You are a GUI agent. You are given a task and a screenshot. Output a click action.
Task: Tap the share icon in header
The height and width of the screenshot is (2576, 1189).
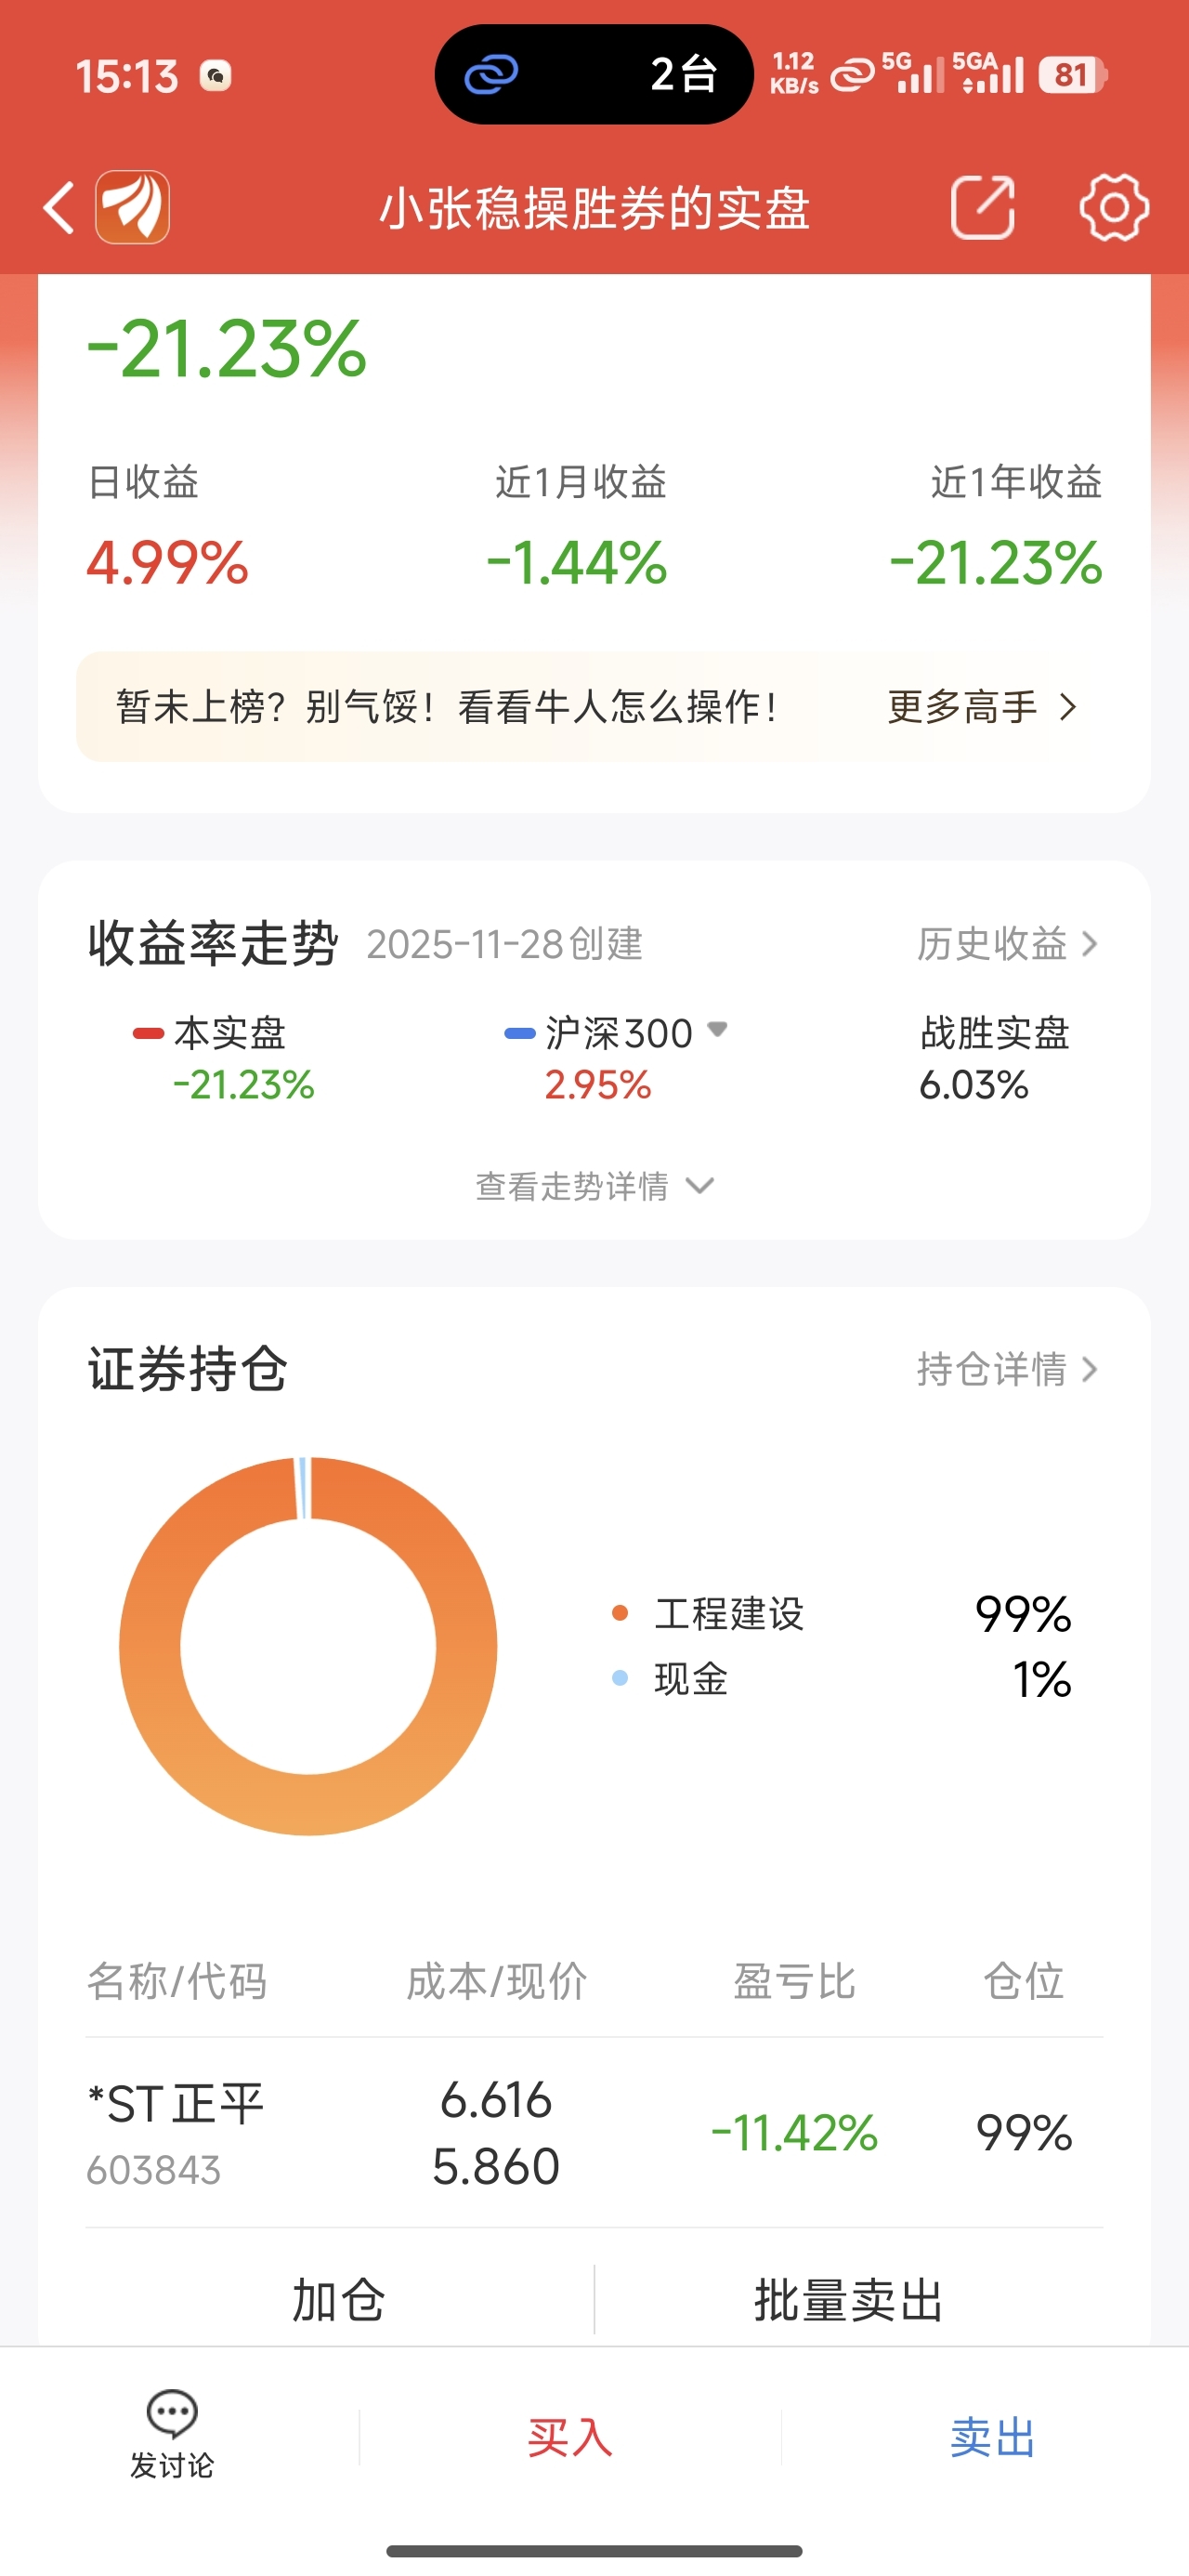pyautogui.click(x=983, y=207)
